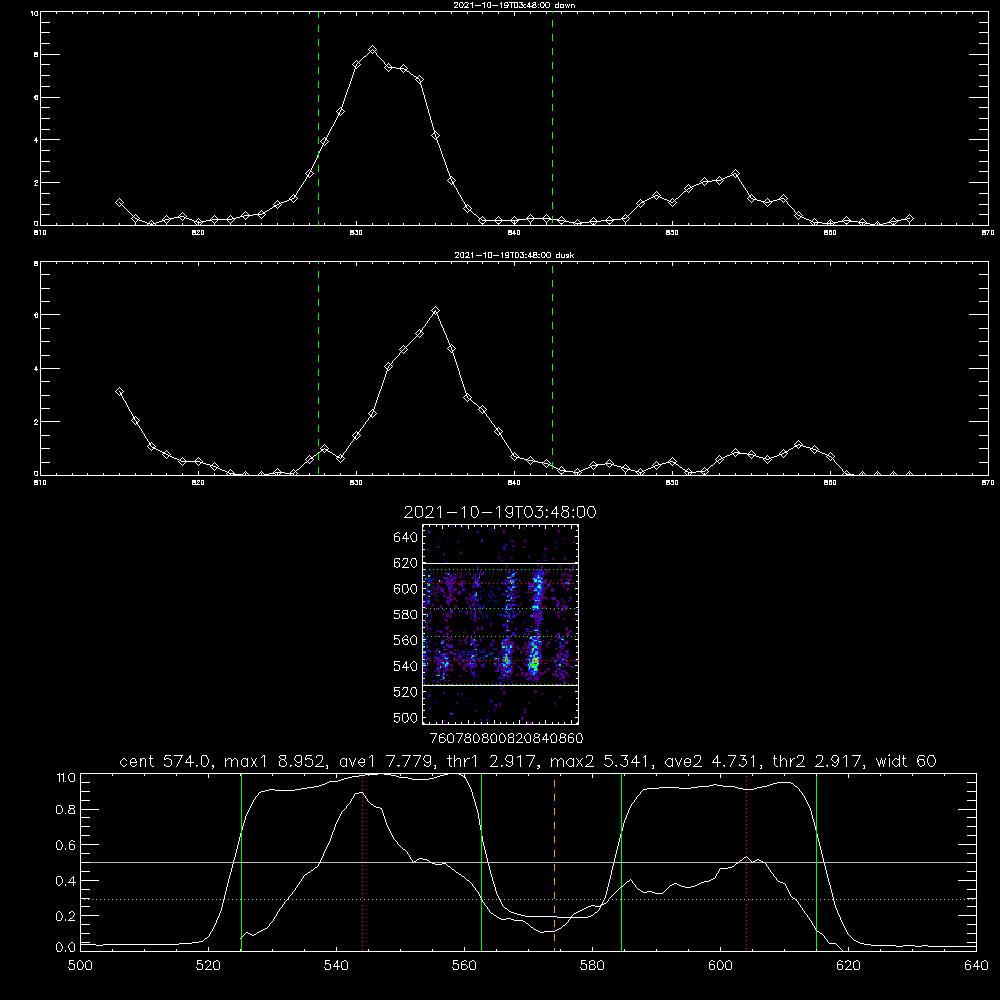Click the upper solid white line on heat map

point(500,564)
